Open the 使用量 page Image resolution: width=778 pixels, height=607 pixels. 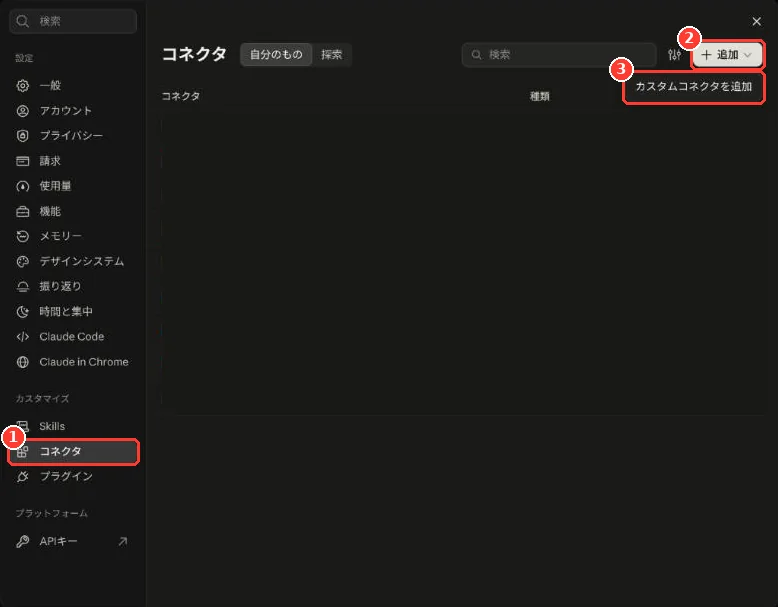click(x=73, y=186)
